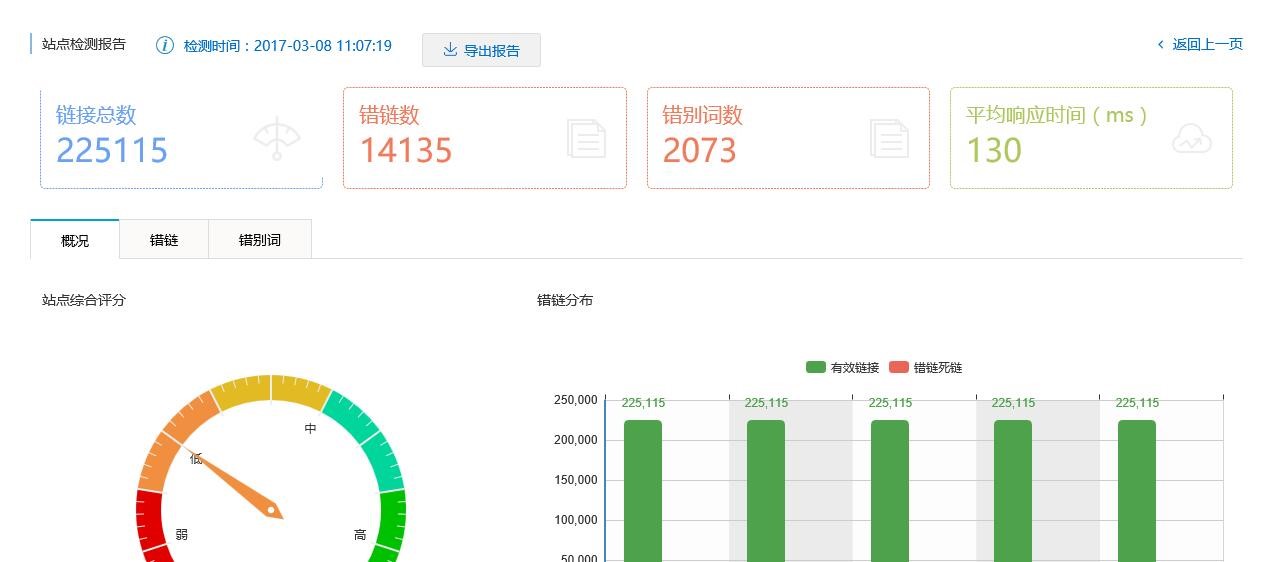The width and height of the screenshot is (1269, 562).
Task: Click the 错链数 value 14135
Action: pyautogui.click(x=406, y=150)
